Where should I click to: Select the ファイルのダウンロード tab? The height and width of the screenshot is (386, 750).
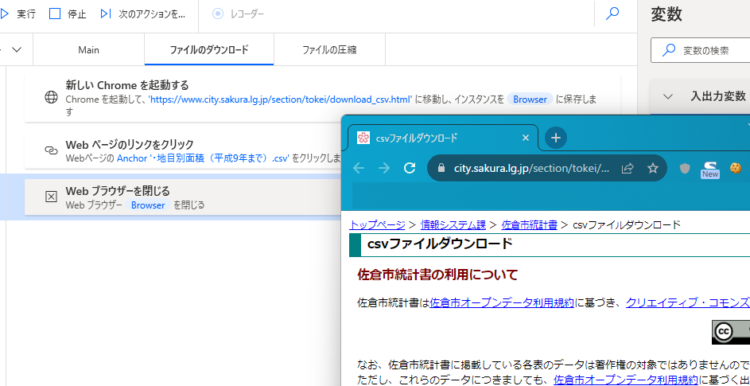(209, 50)
